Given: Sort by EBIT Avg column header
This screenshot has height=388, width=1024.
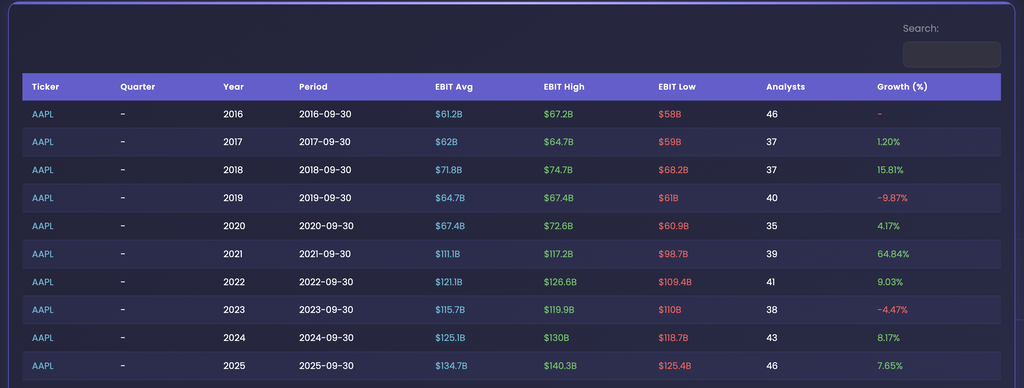Looking at the screenshot, I should point(454,87).
